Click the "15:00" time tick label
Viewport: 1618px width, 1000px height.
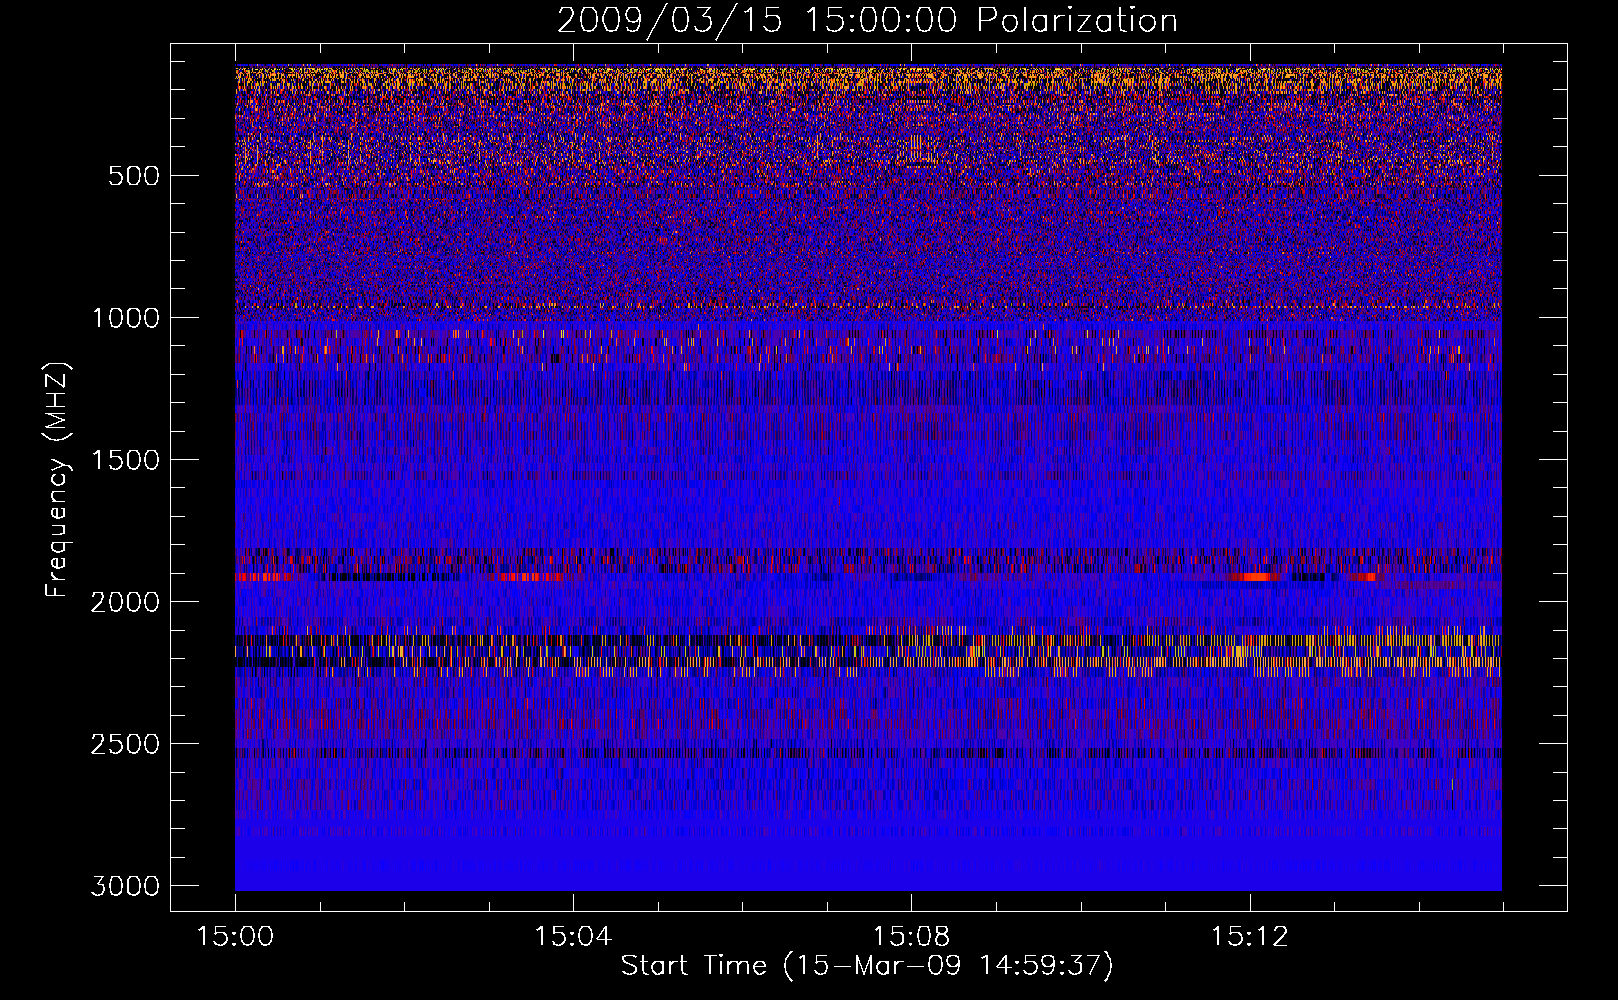[235, 936]
